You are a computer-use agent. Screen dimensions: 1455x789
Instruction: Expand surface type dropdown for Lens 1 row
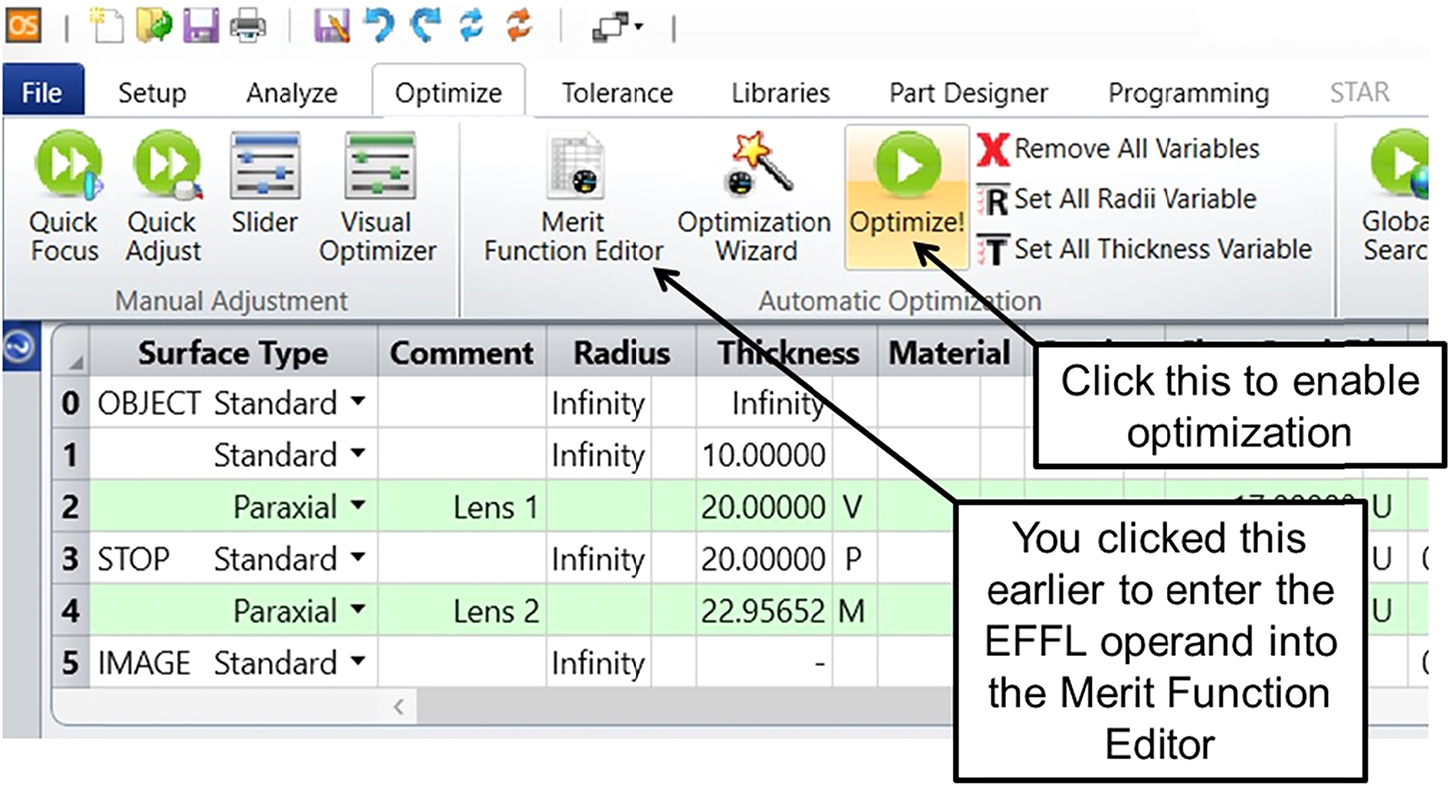click(357, 507)
